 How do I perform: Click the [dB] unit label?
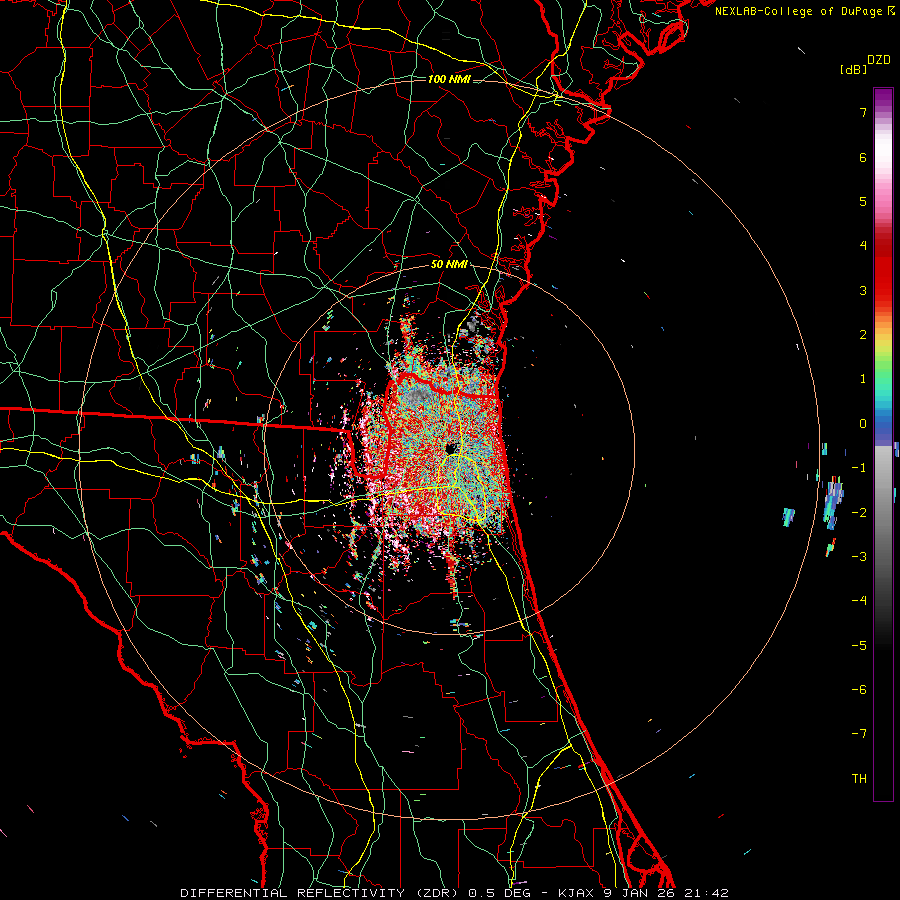[853, 69]
